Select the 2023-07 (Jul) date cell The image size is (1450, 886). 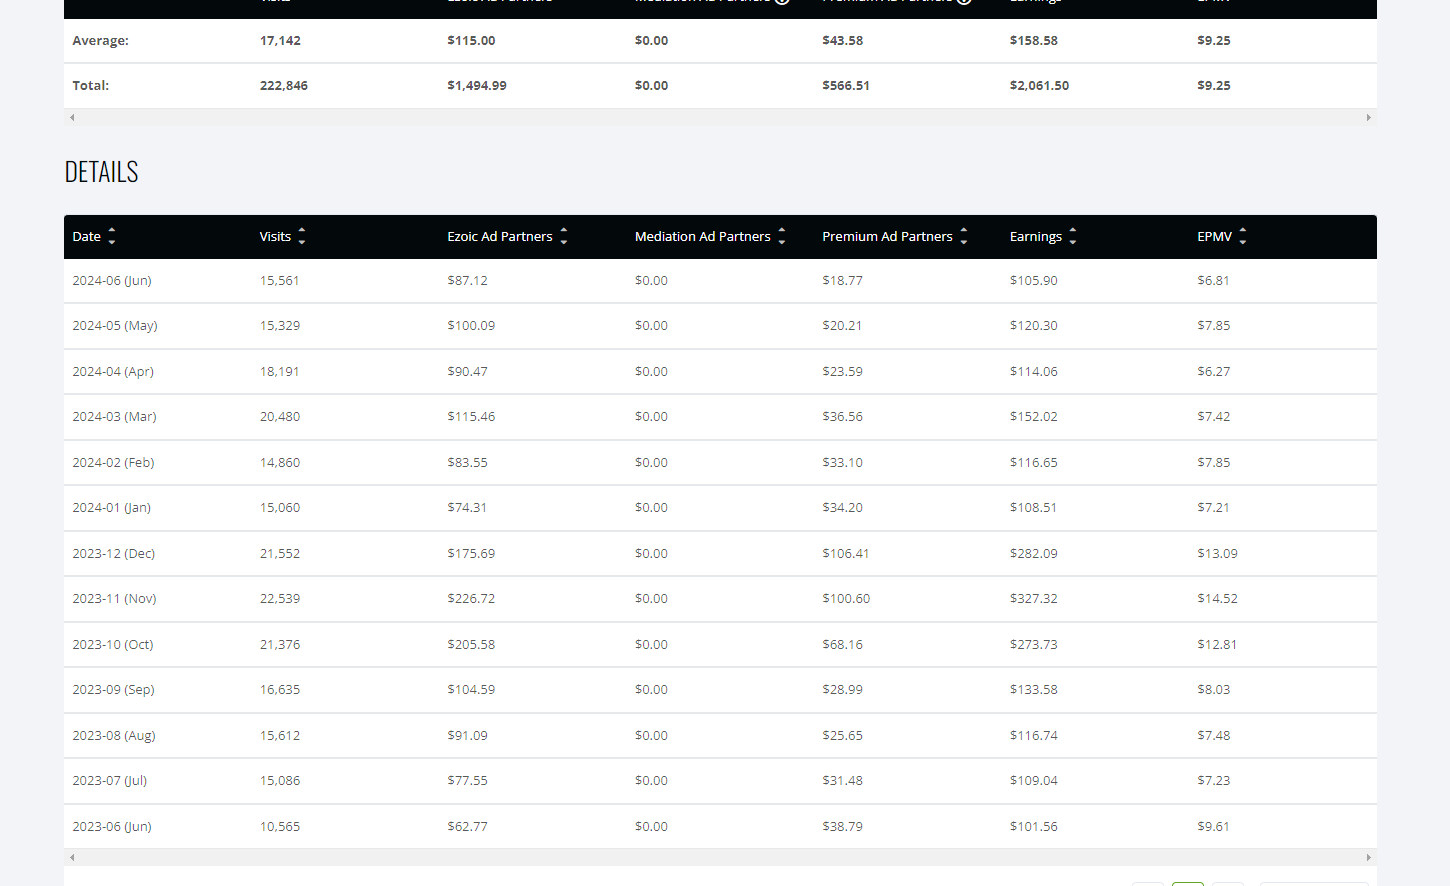pyautogui.click(x=110, y=781)
